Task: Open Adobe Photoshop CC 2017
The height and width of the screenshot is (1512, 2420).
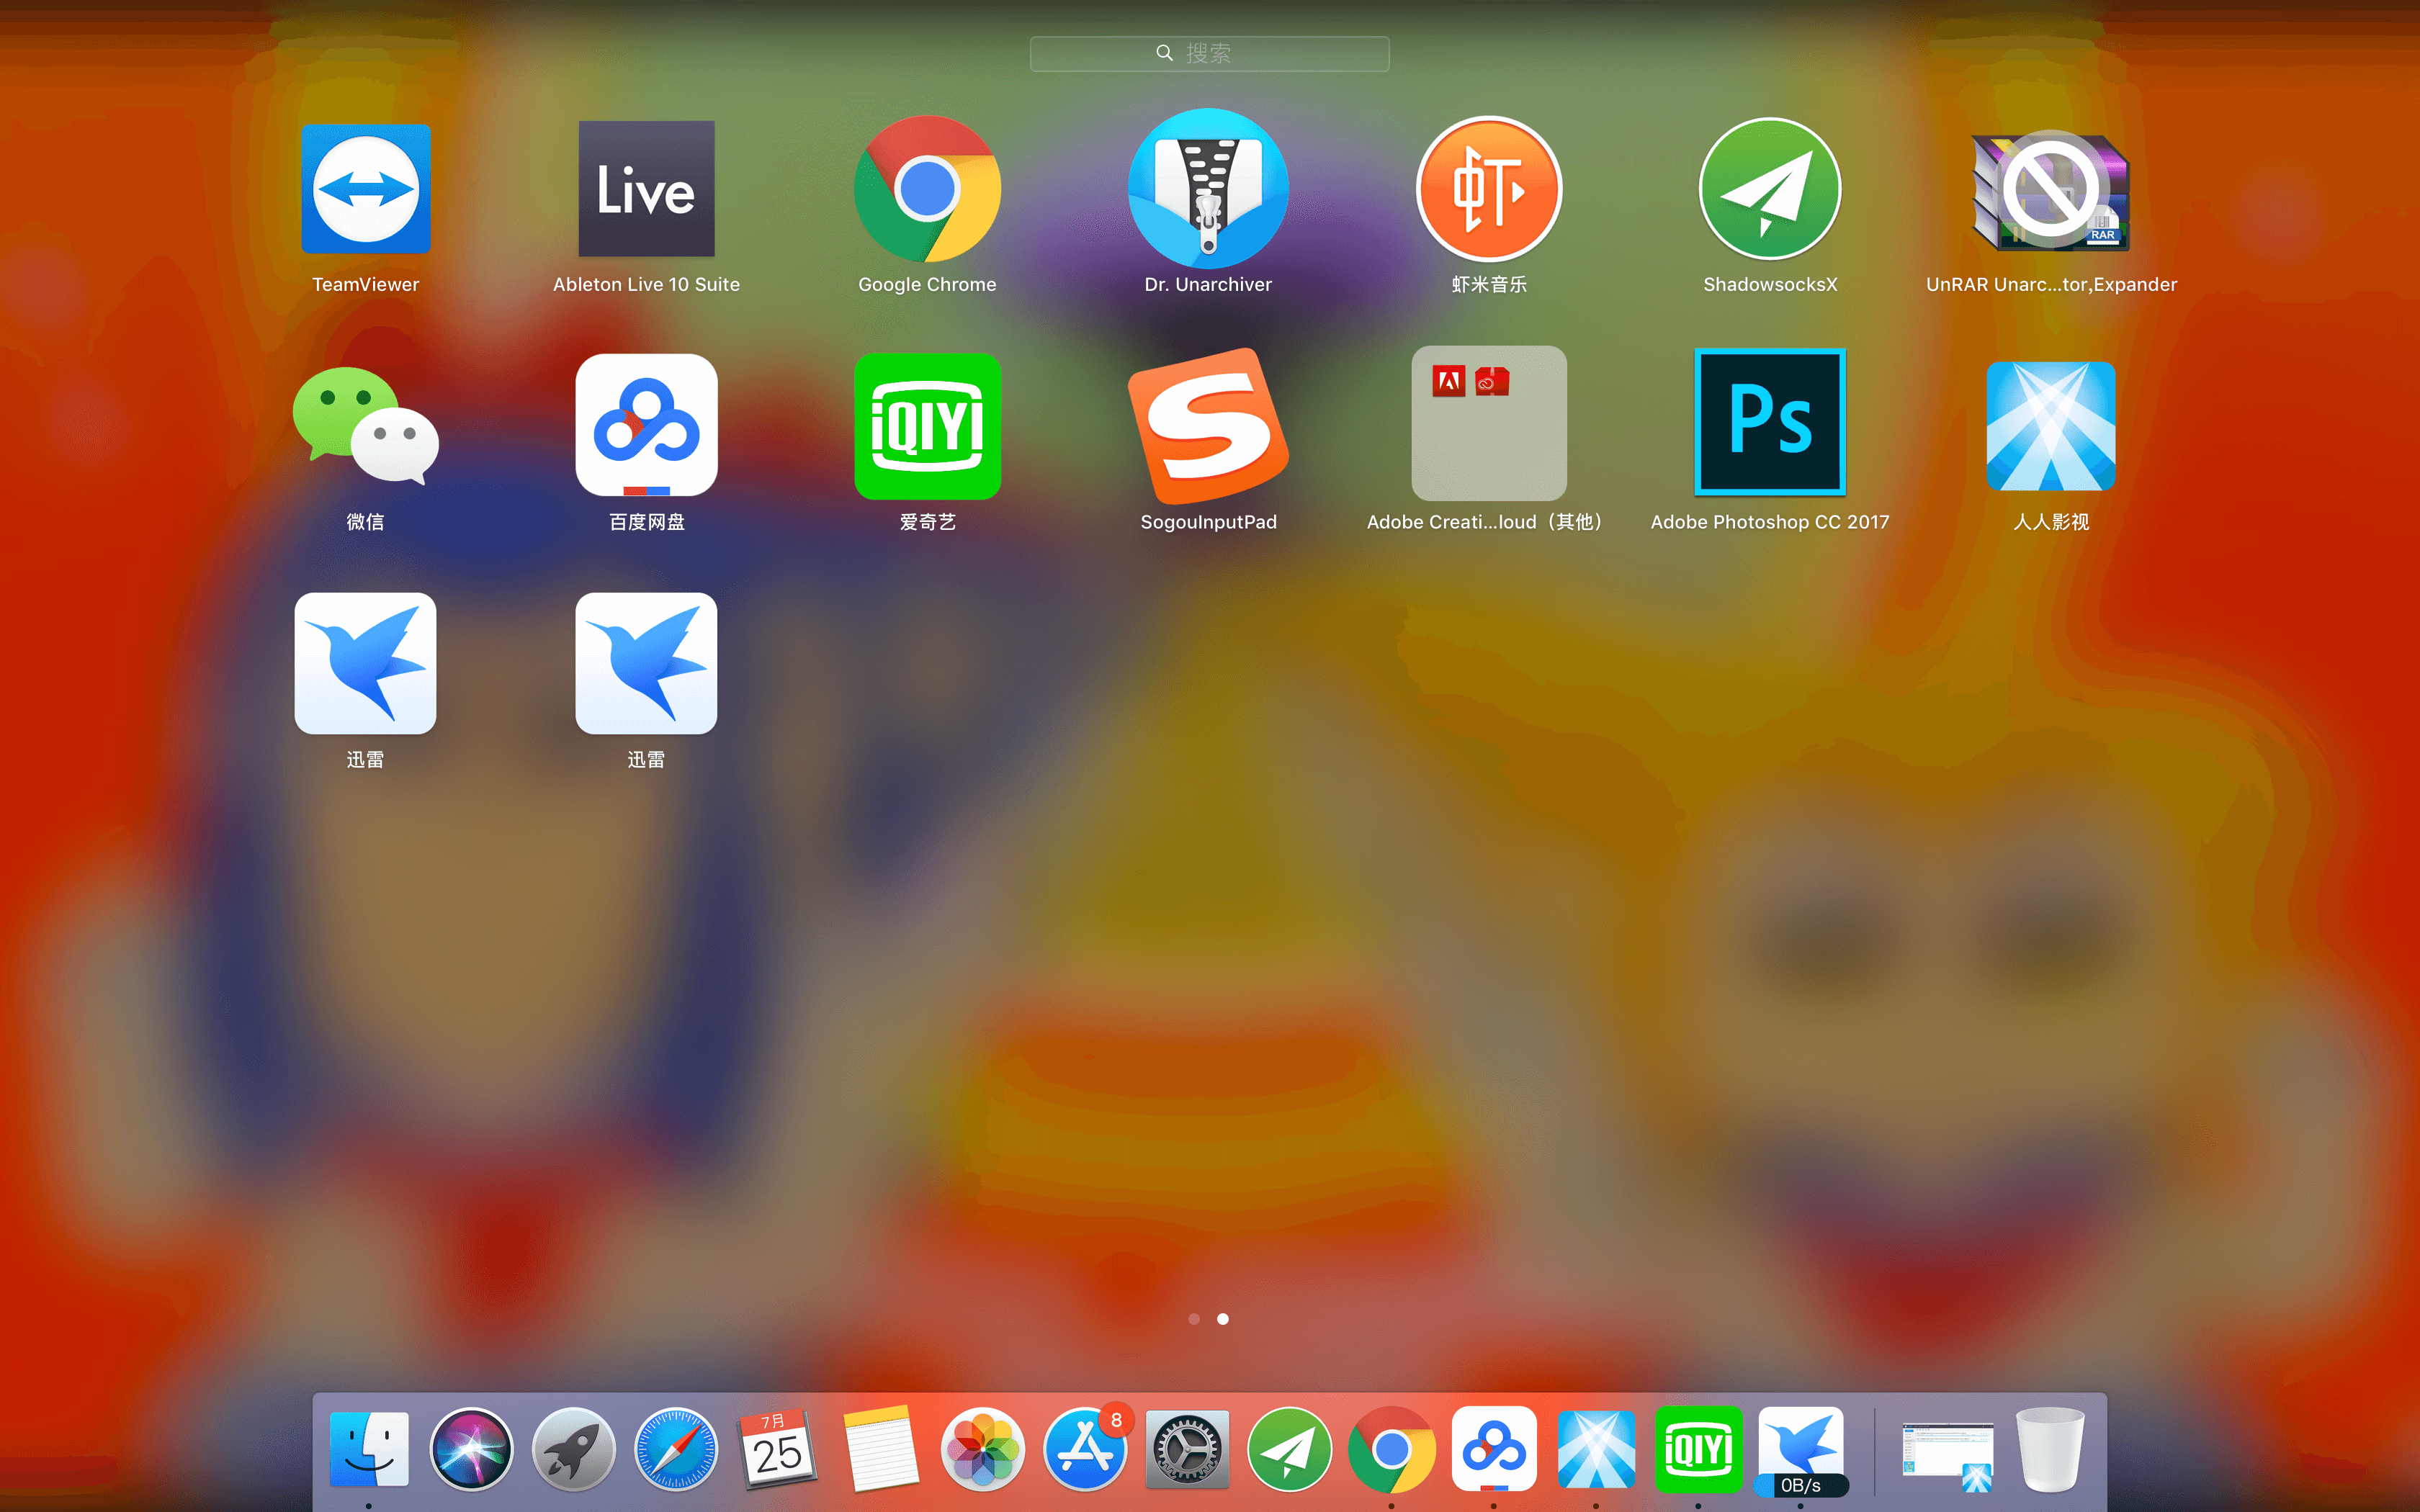Action: (1770, 422)
